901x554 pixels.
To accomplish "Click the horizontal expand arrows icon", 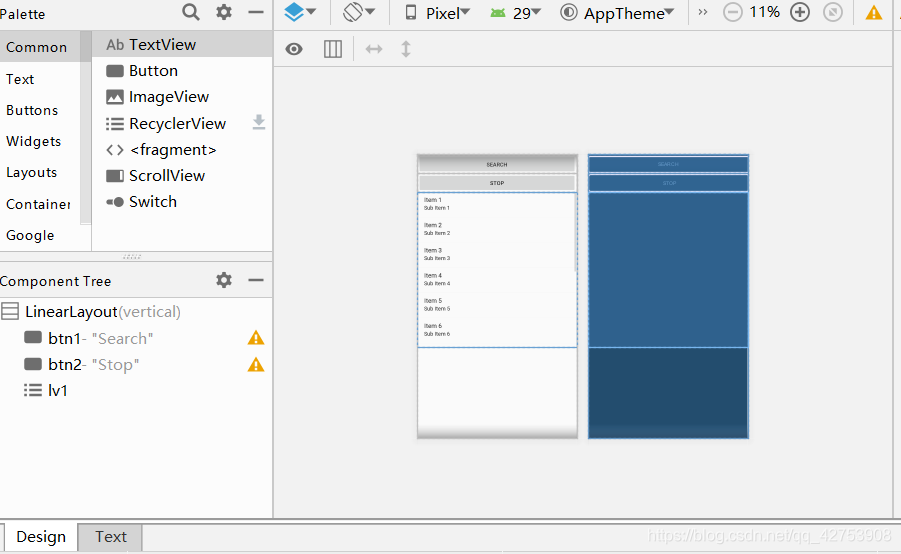I will (x=374, y=49).
